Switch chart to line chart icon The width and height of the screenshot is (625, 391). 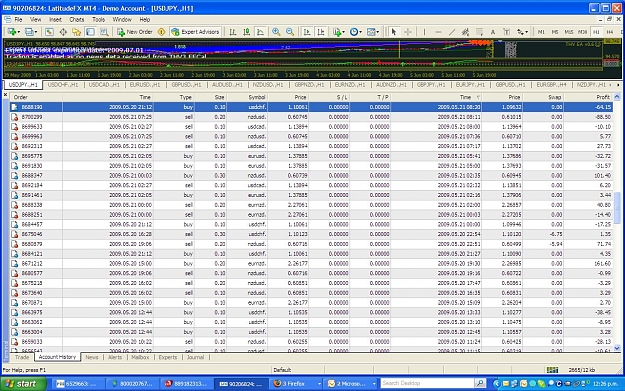click(x=260, y=32)
